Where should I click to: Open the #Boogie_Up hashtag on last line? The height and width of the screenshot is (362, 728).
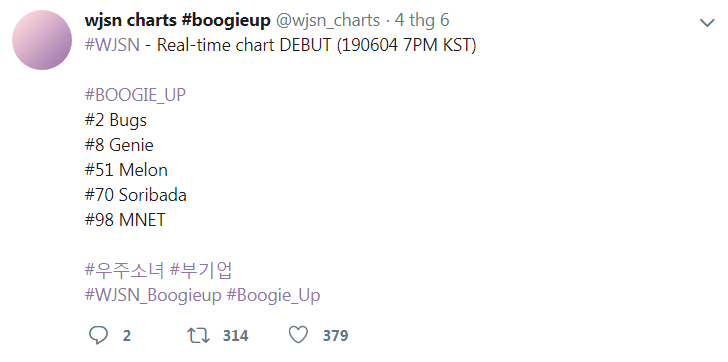click(x=273, y=296)
